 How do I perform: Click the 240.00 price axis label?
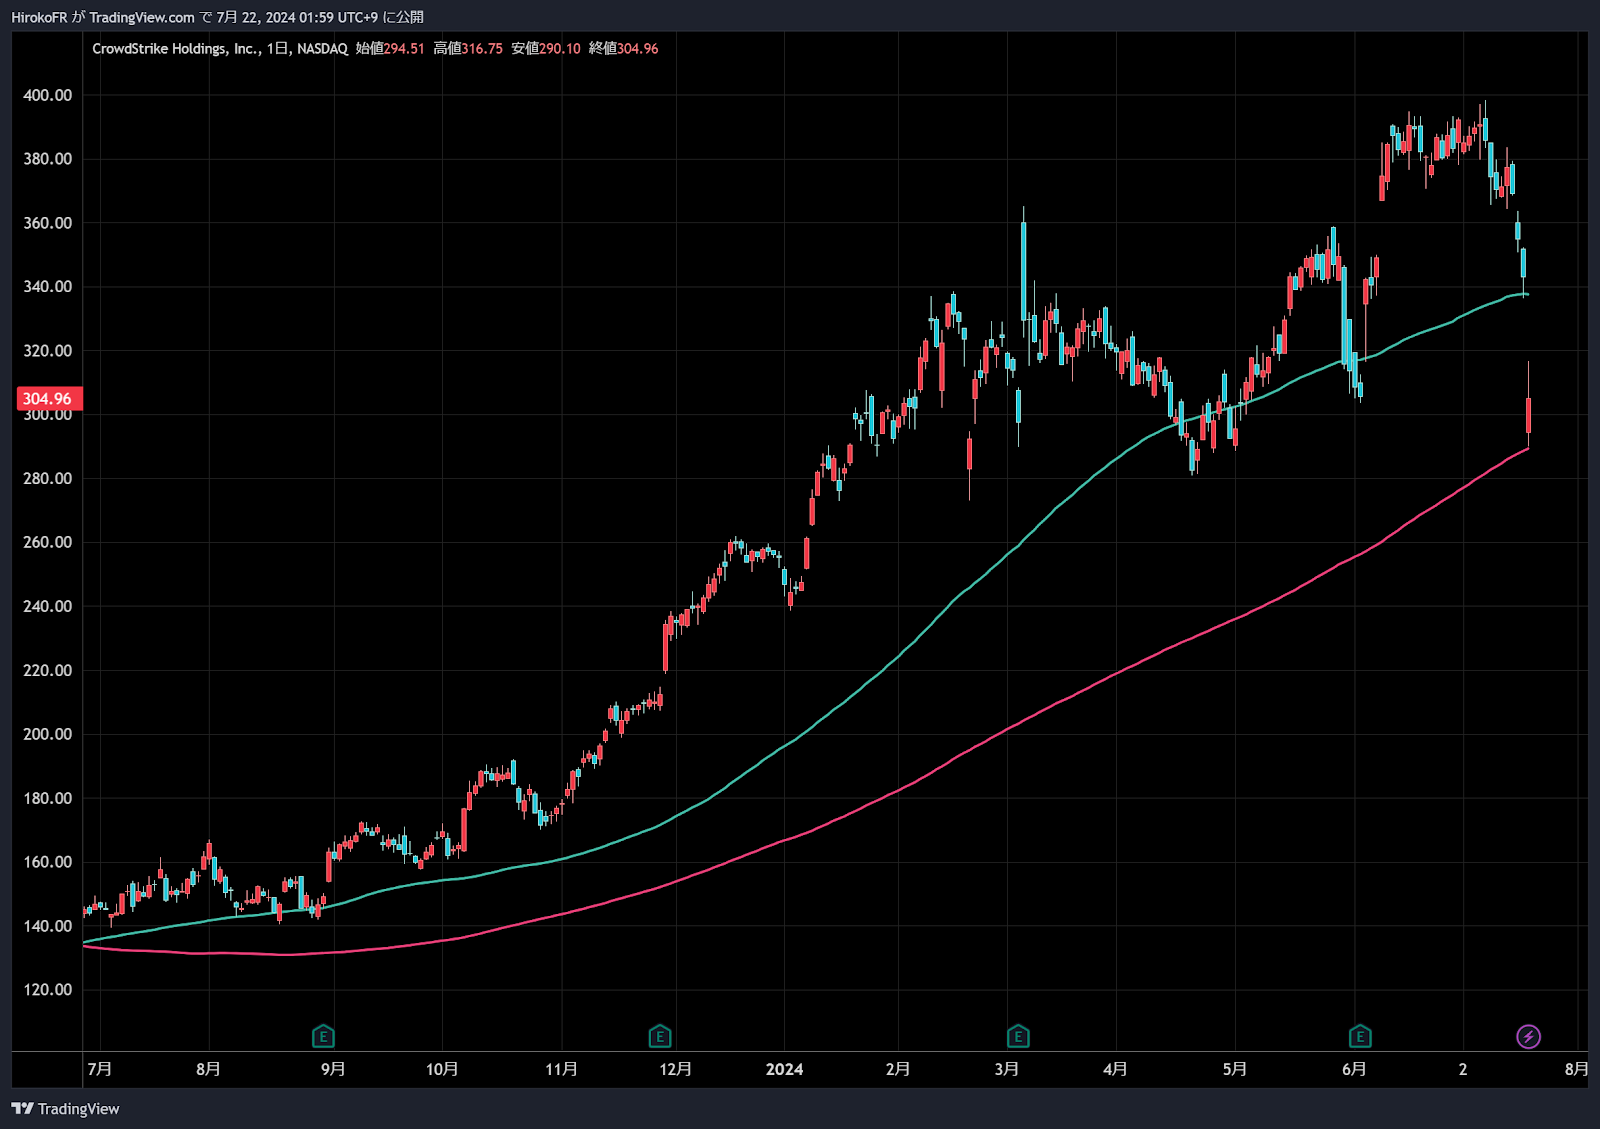click(48, 606)
